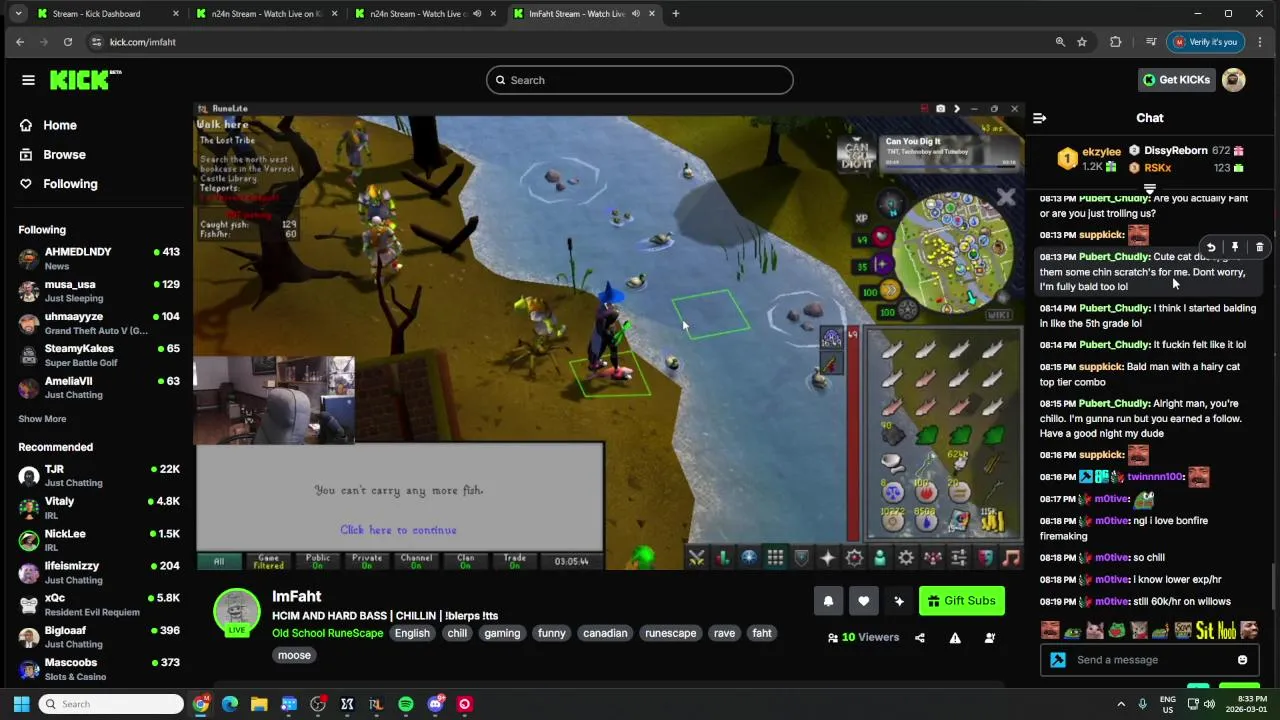Click the share icon next to Viewers

click(919, 638)
